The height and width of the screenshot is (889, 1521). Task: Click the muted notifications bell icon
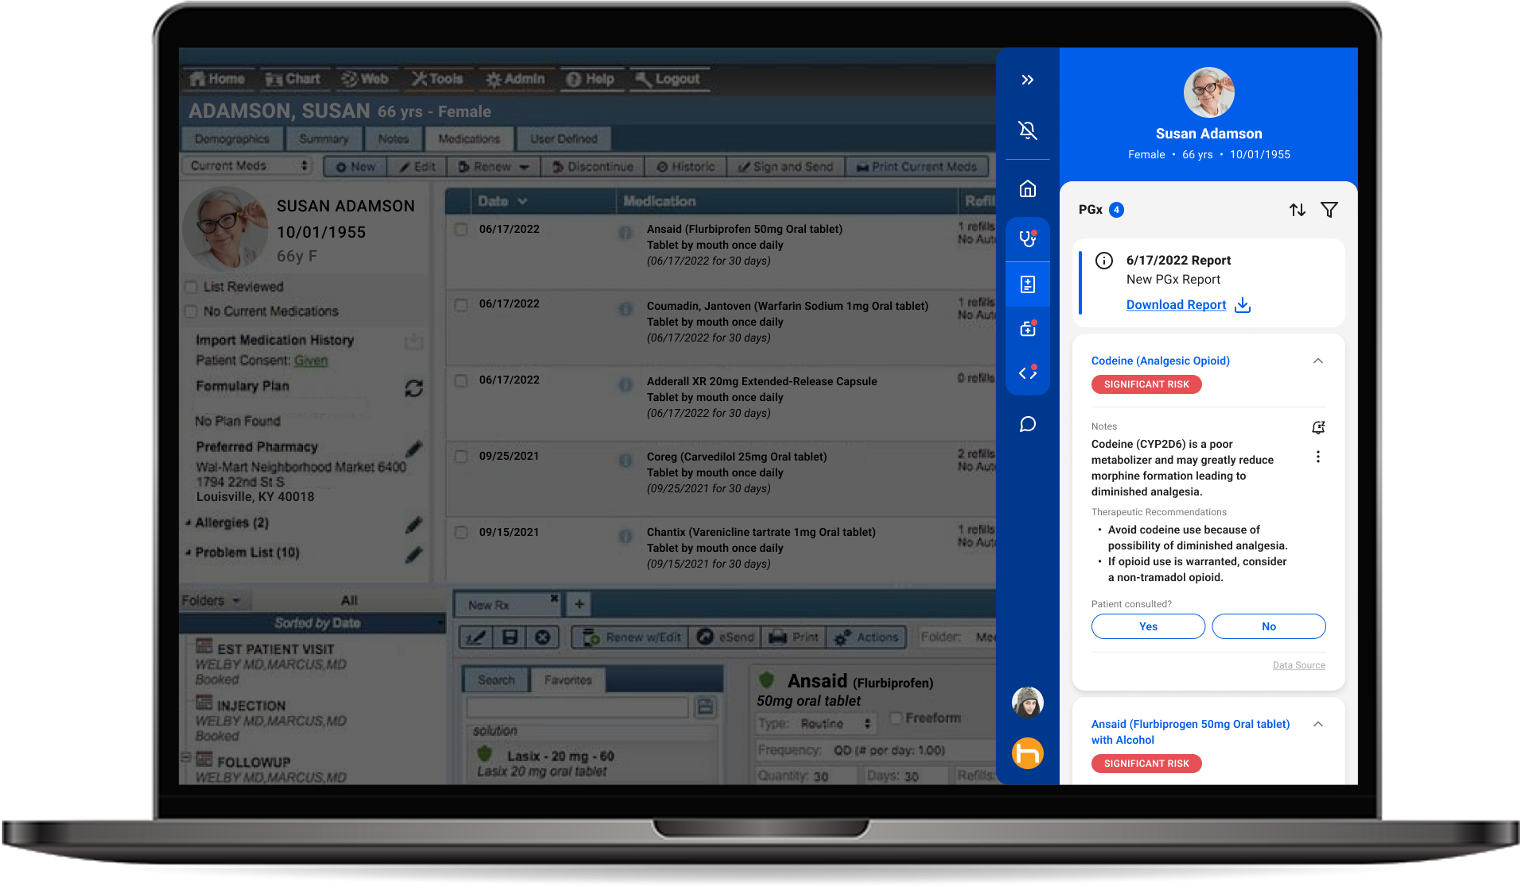pyautogui.click(x=1027, y=130)
